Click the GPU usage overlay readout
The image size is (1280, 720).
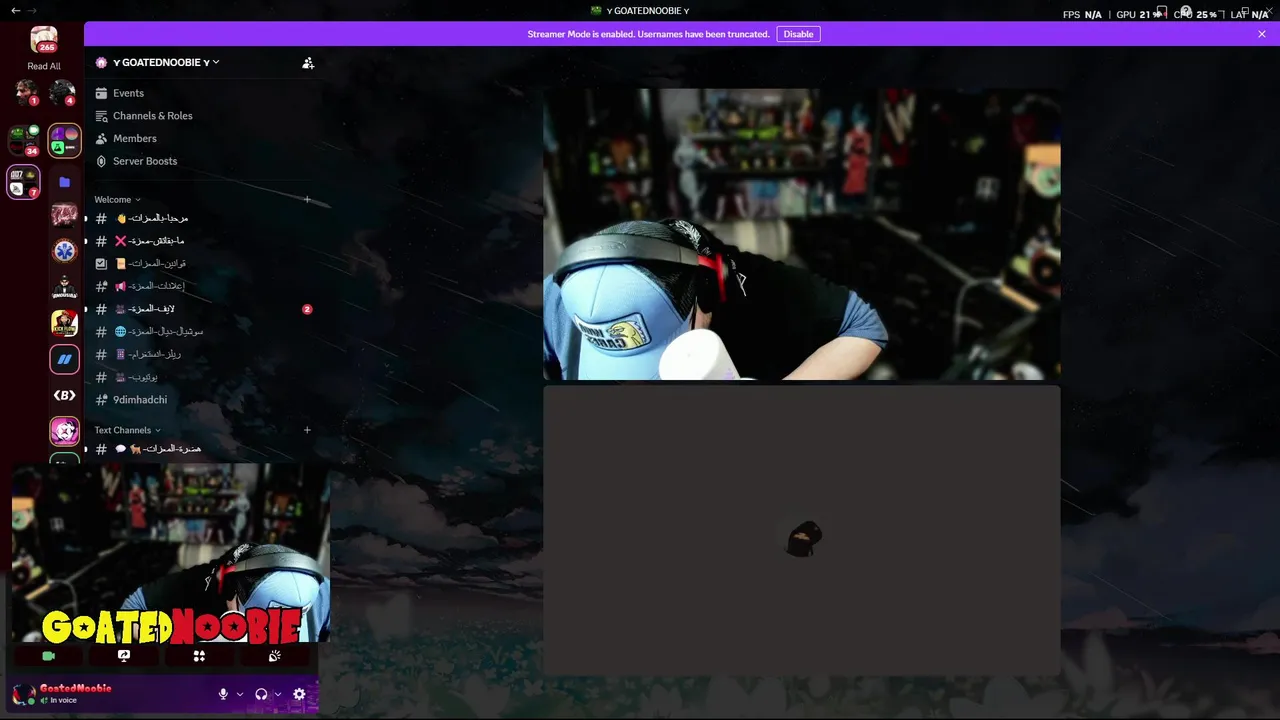(x=1141, y=14)
